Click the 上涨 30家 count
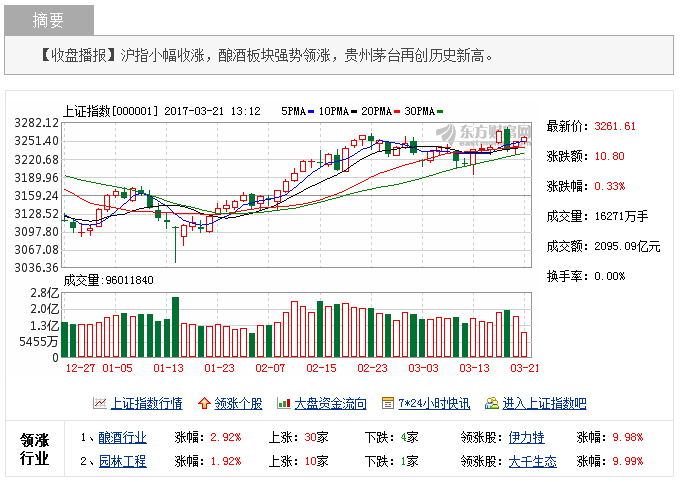682x482 pixels. [x=316, y=437]
